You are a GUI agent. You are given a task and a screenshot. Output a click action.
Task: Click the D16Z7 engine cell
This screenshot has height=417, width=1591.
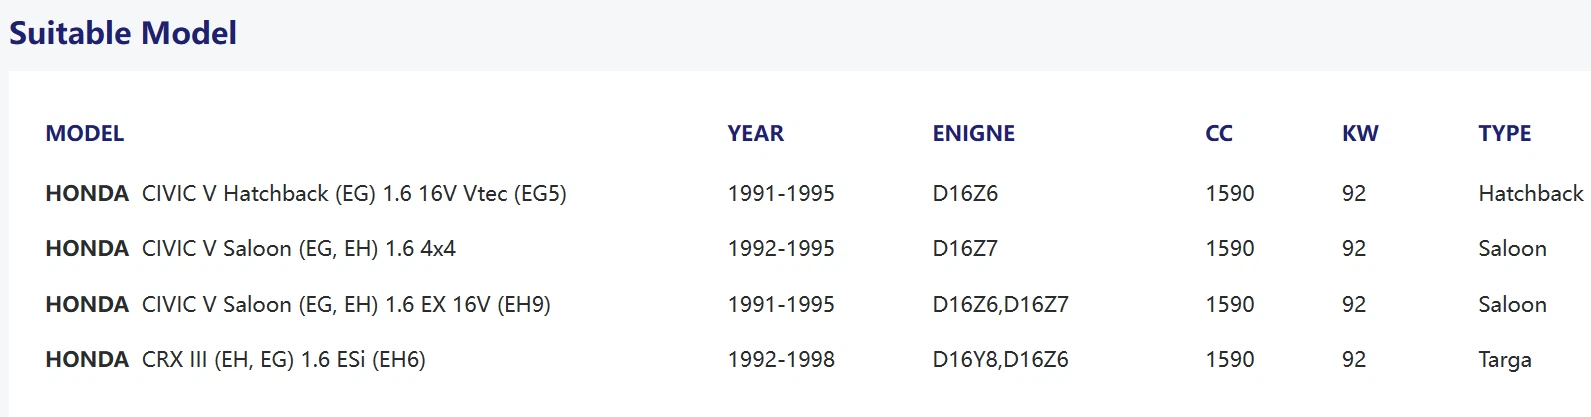click(x=965, y=248)
